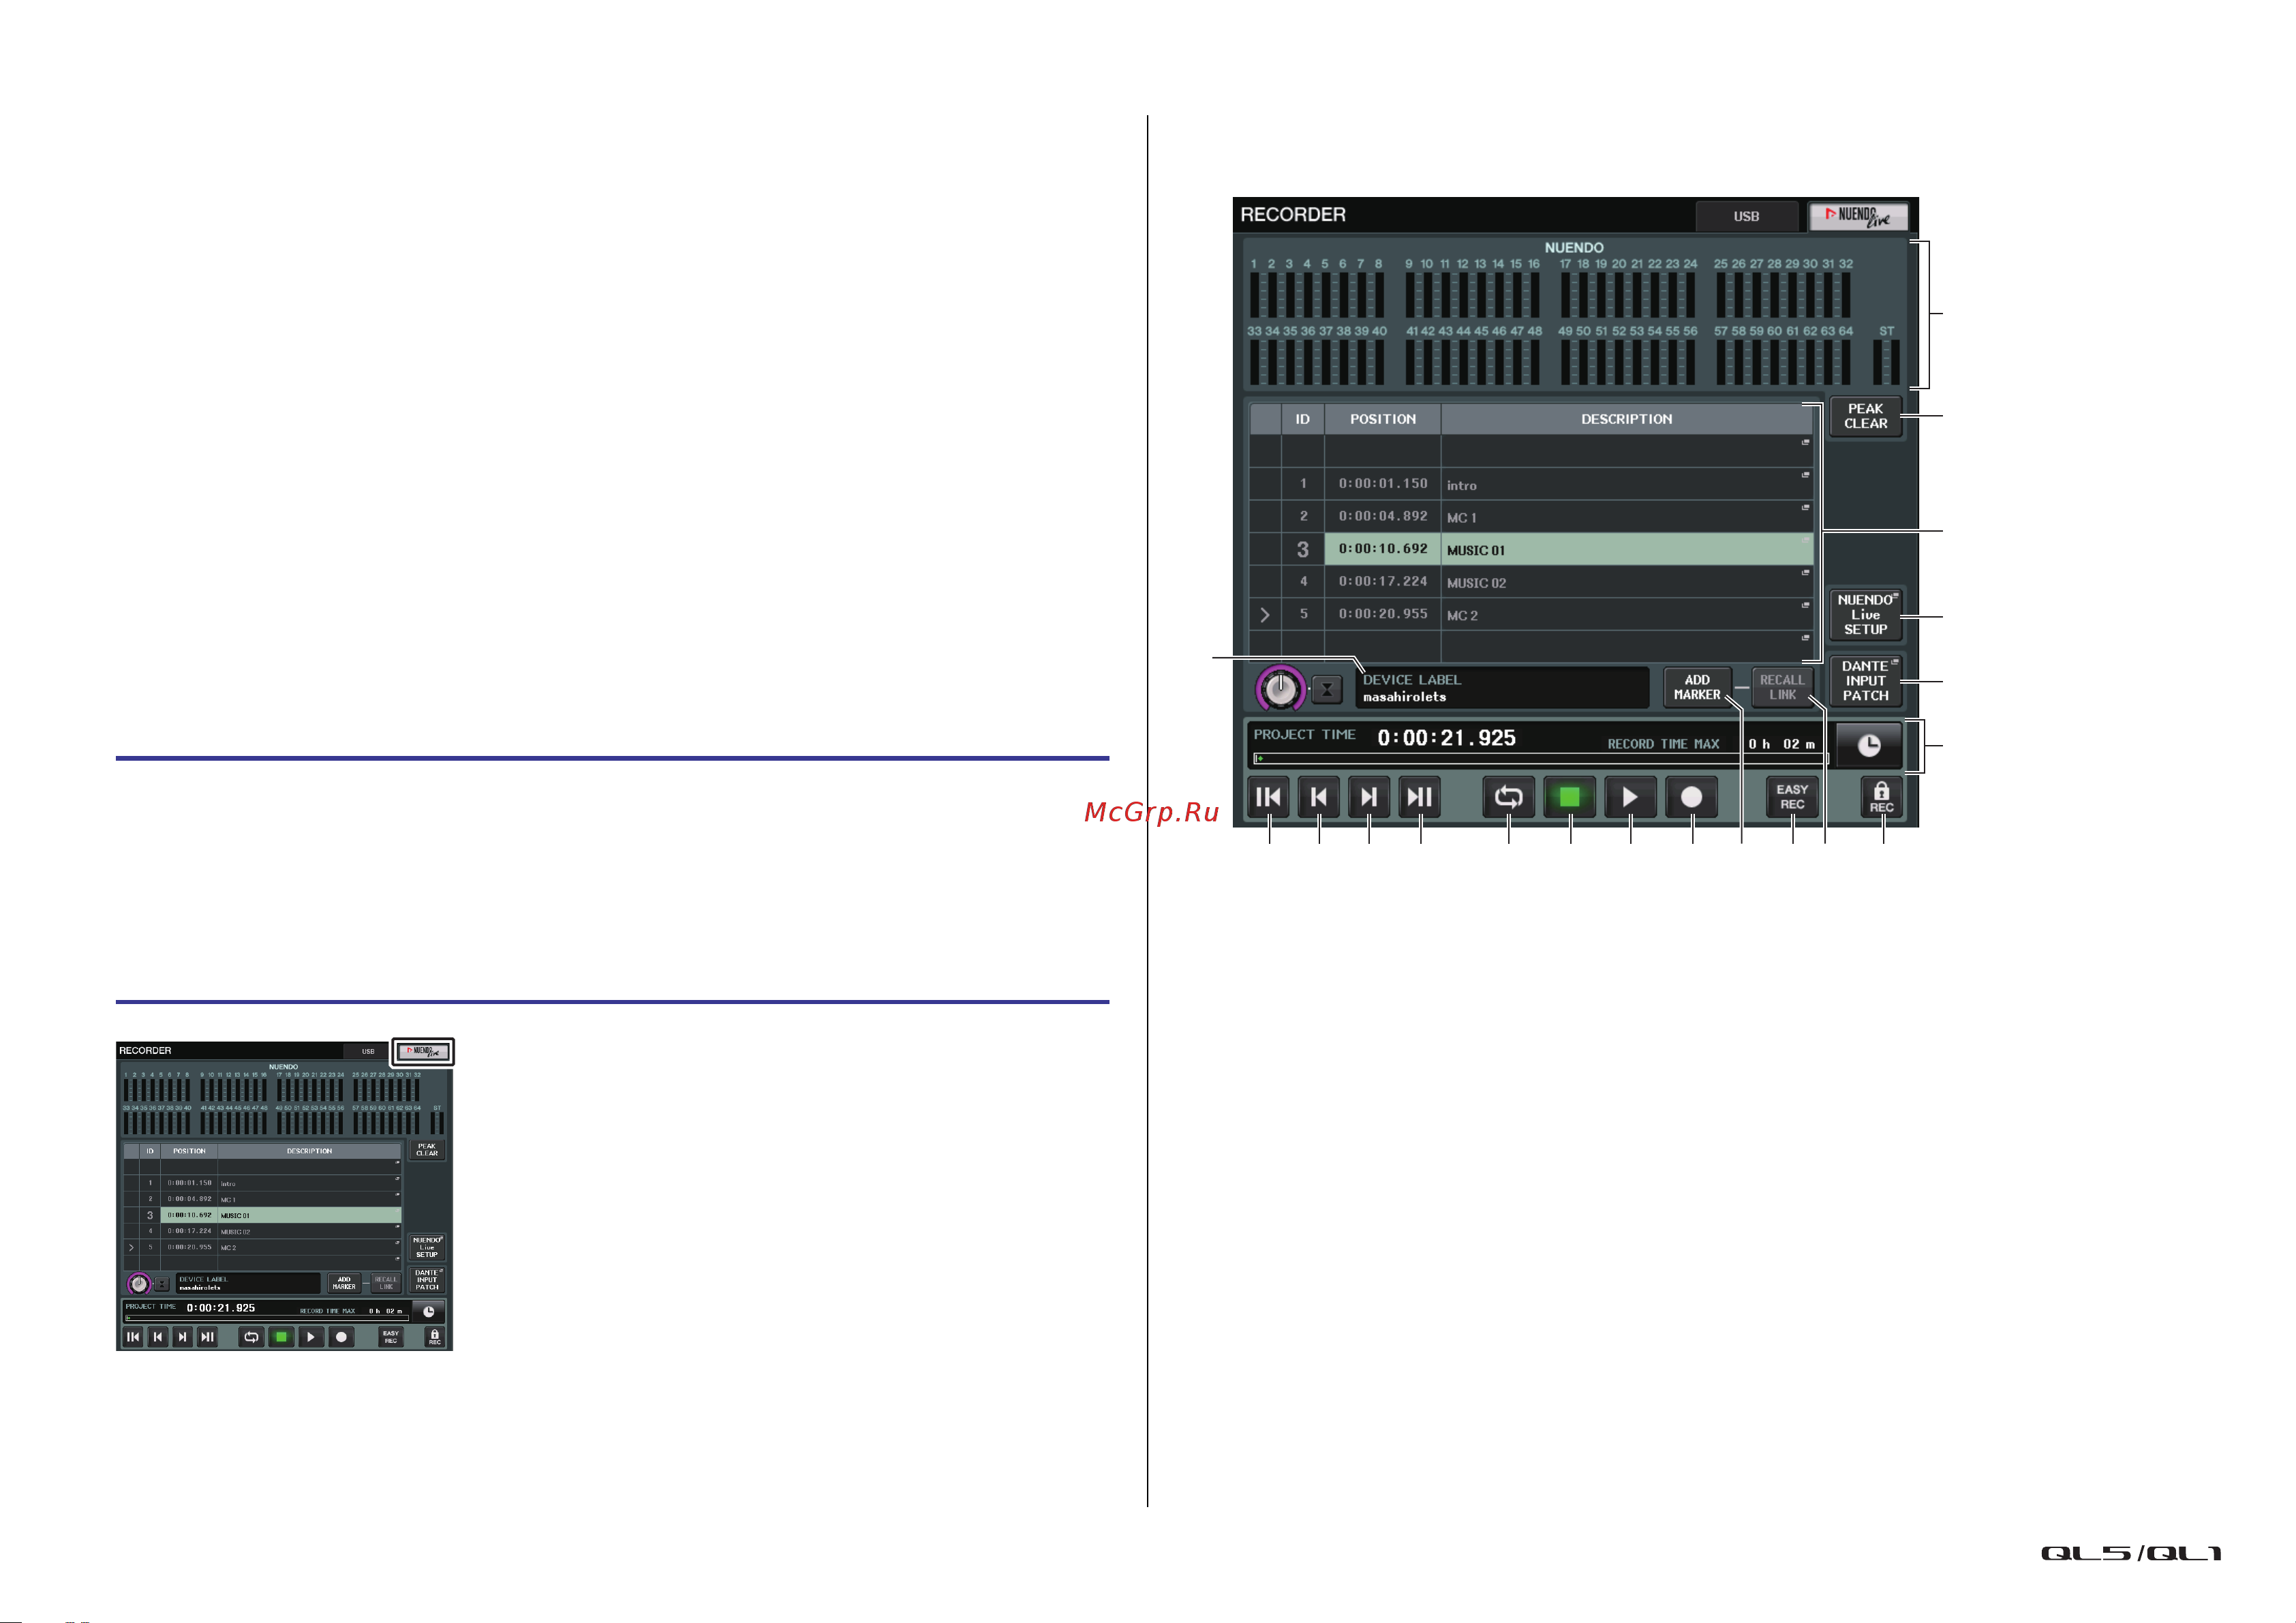Click green stop button in small recorder thumbnail
The image size is (2296, 1623).
[x=281, y=1337]
